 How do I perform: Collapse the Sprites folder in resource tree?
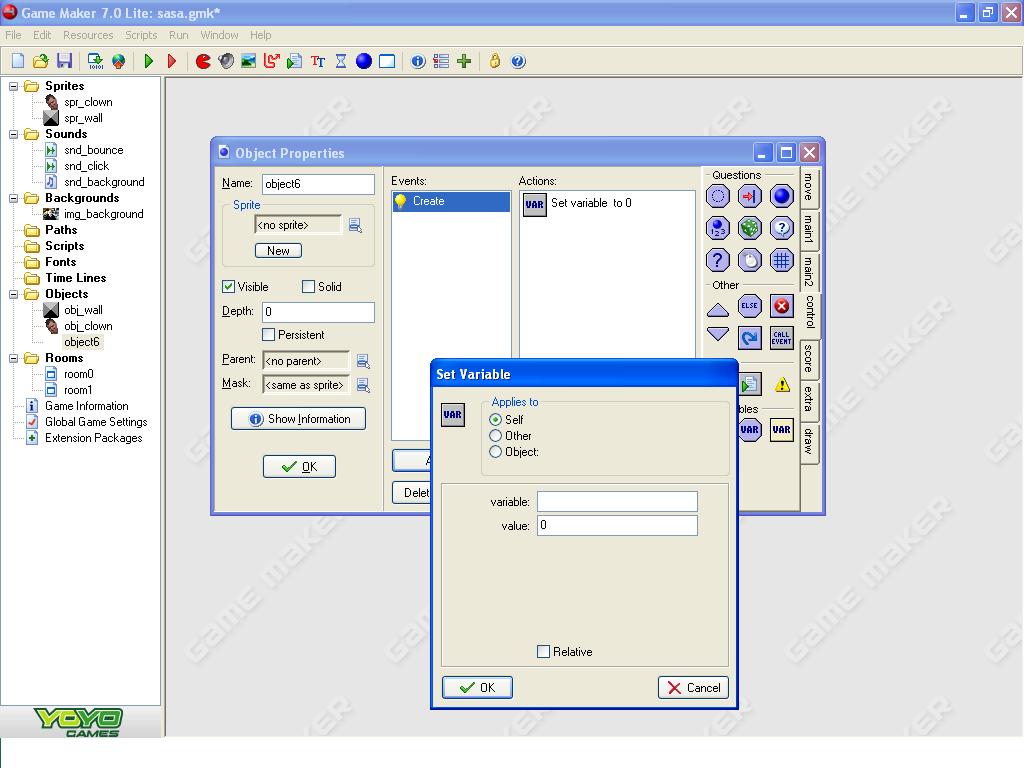[x=15, y=86]
